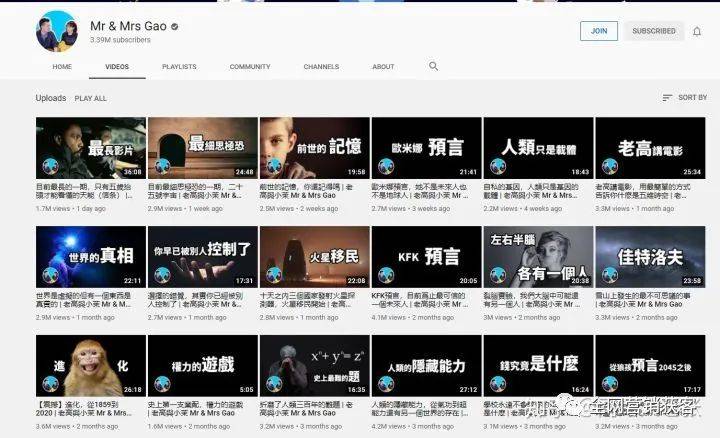This screenshot has width=720, height=438.
Task: Open the 歐米娜預言 video thumbnail (21:41)
Action: click(x=427, y=148)
